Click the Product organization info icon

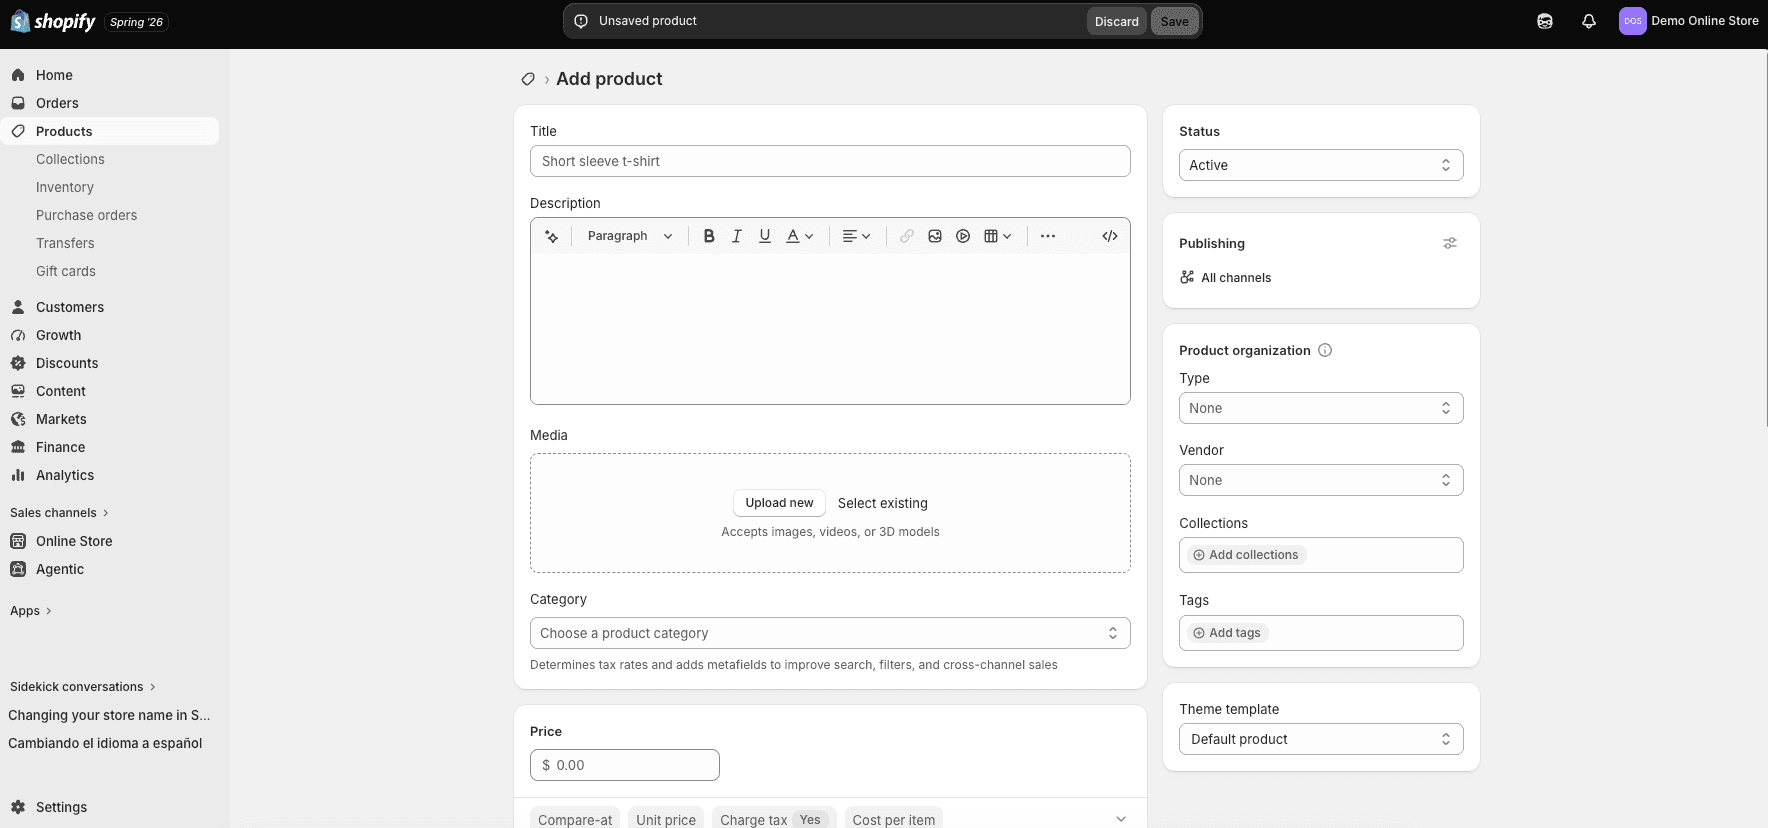pyautogui.click(x=1325, y=350)
